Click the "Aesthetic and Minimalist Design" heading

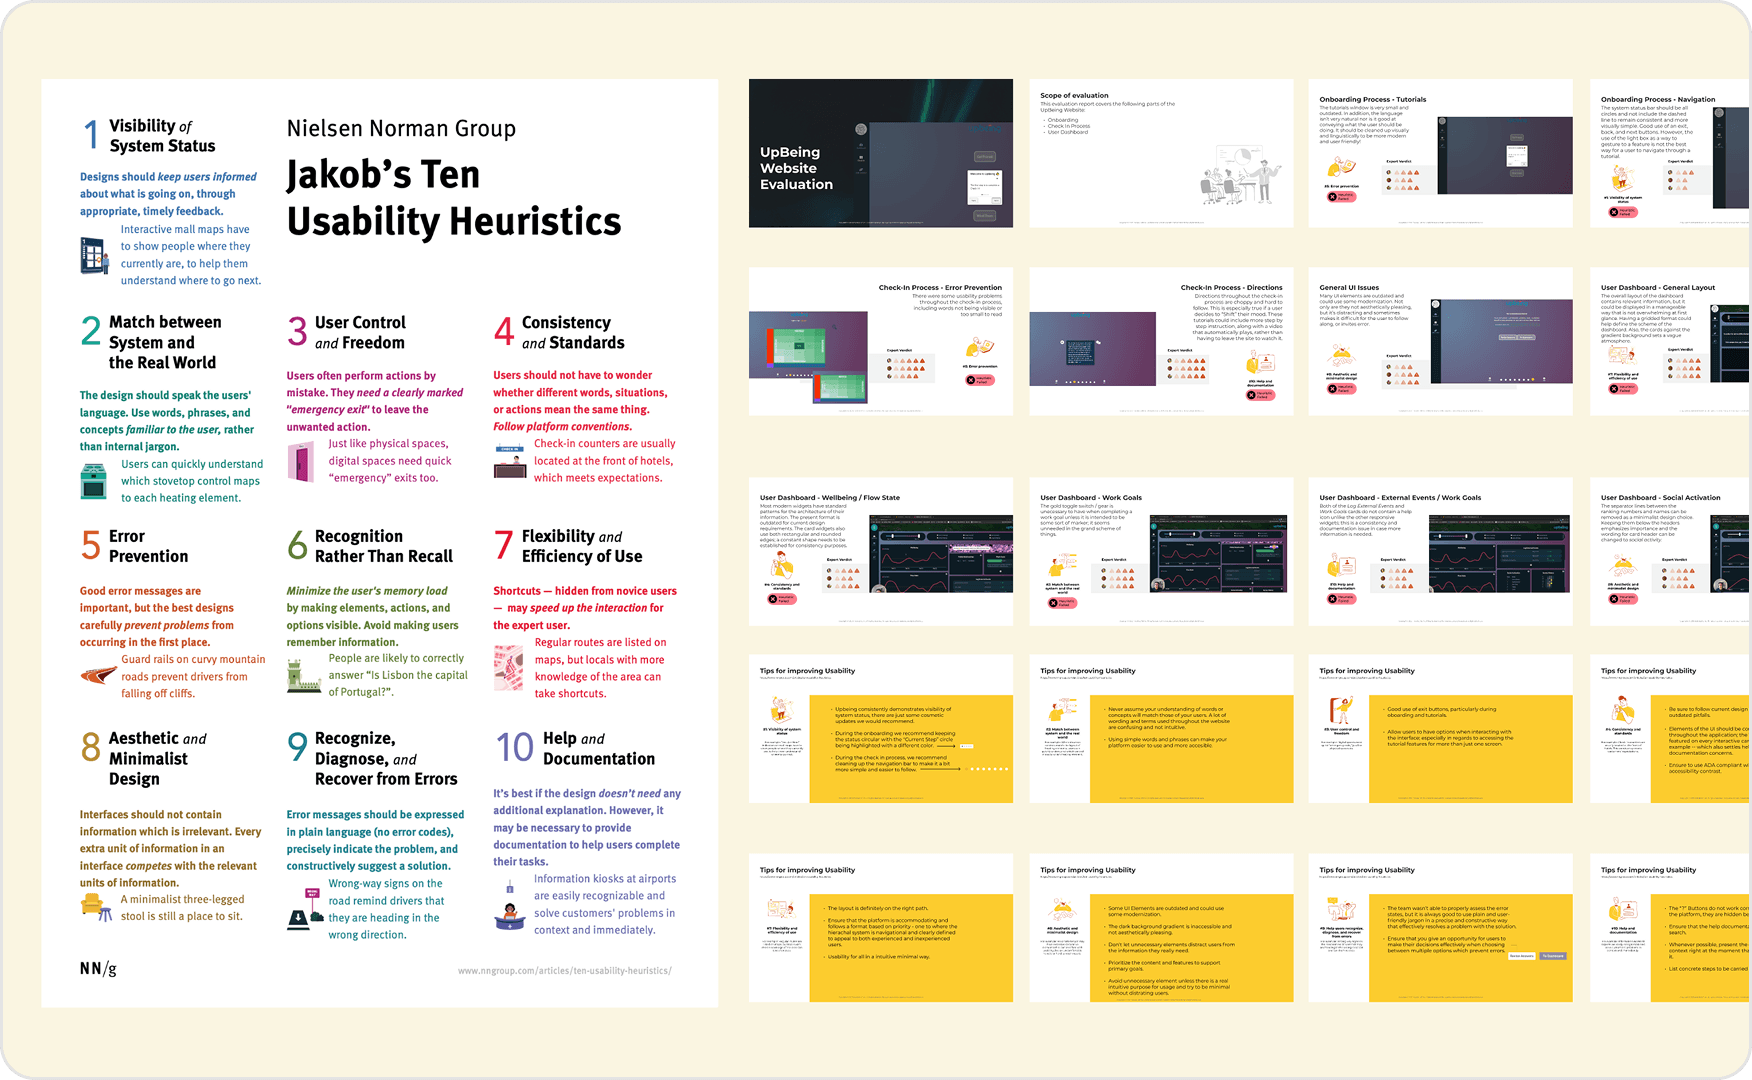pos(158,758)
